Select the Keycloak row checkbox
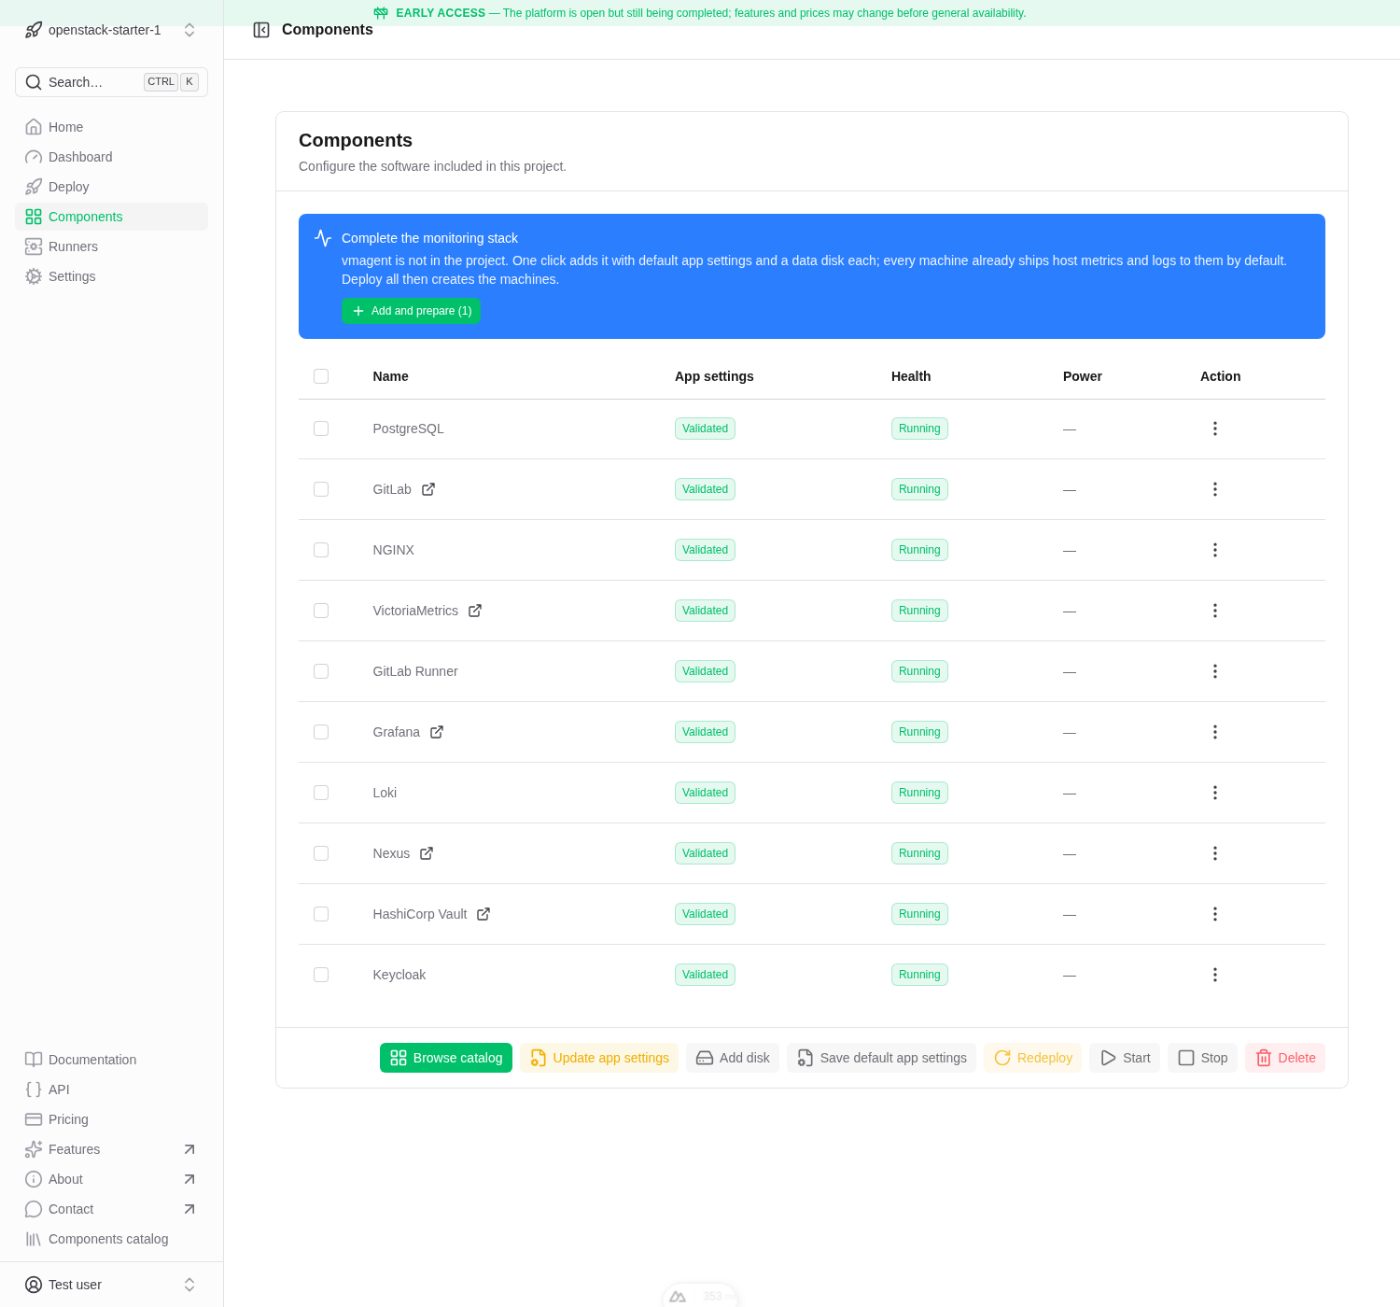 click(321, 975)
